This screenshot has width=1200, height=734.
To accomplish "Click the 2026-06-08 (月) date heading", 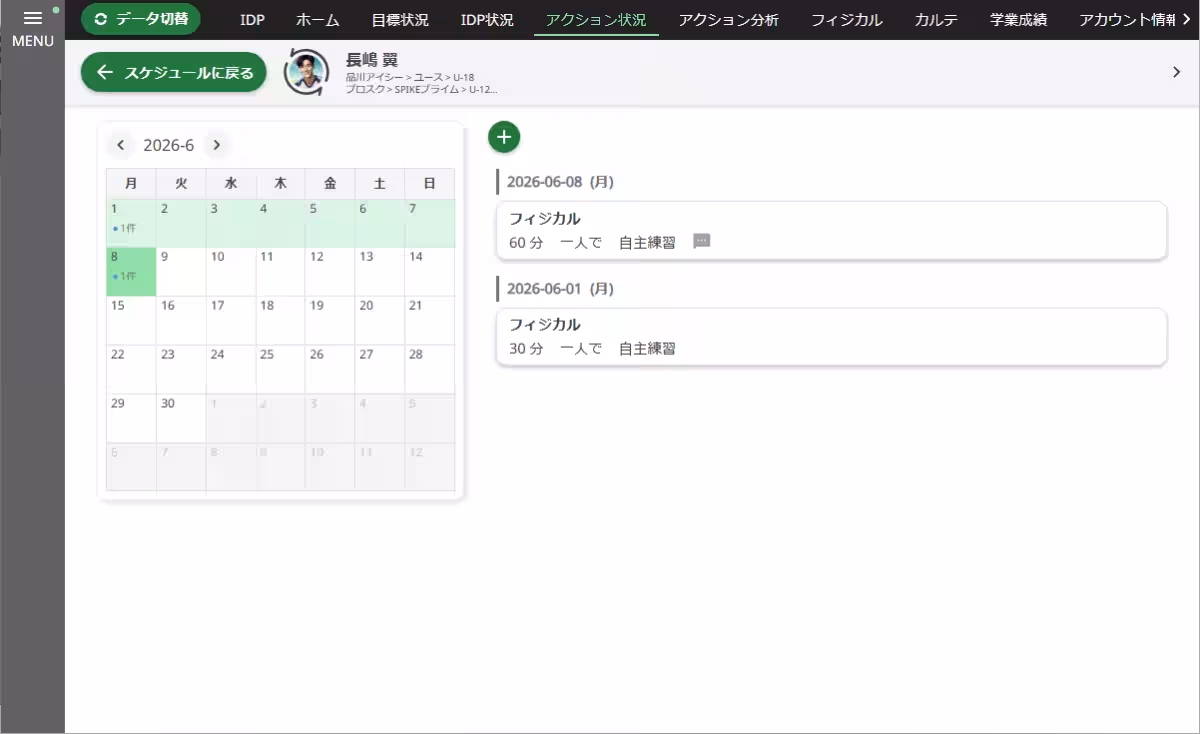I will (x=560, y=182).
